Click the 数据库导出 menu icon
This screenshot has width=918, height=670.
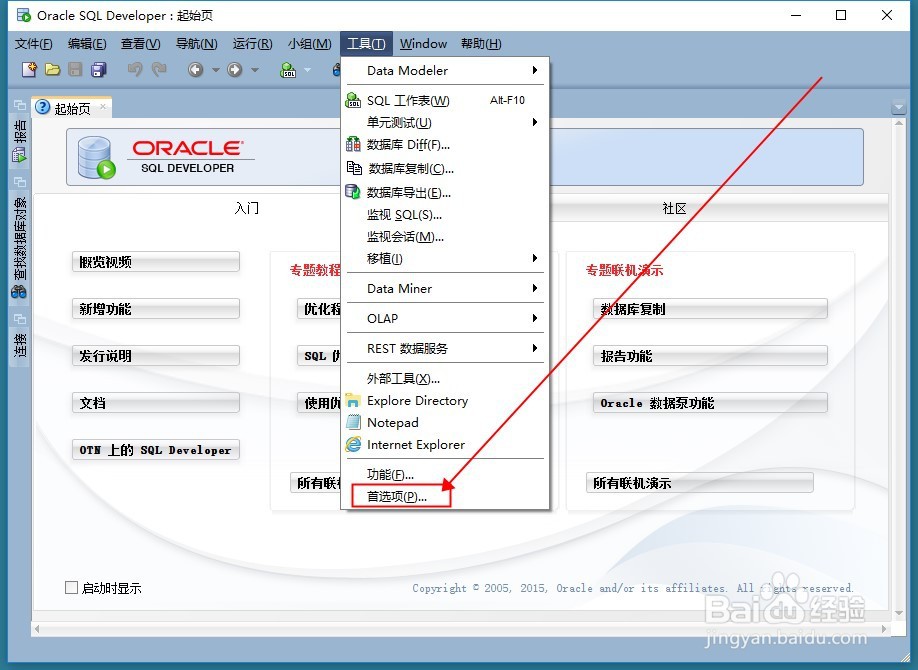pyautogui.click(x=353, y=192)
